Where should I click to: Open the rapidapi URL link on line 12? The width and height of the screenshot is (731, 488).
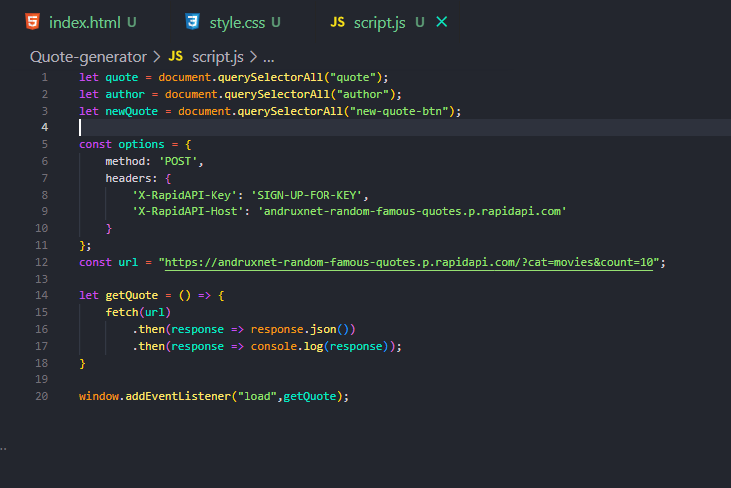point(409,262)
